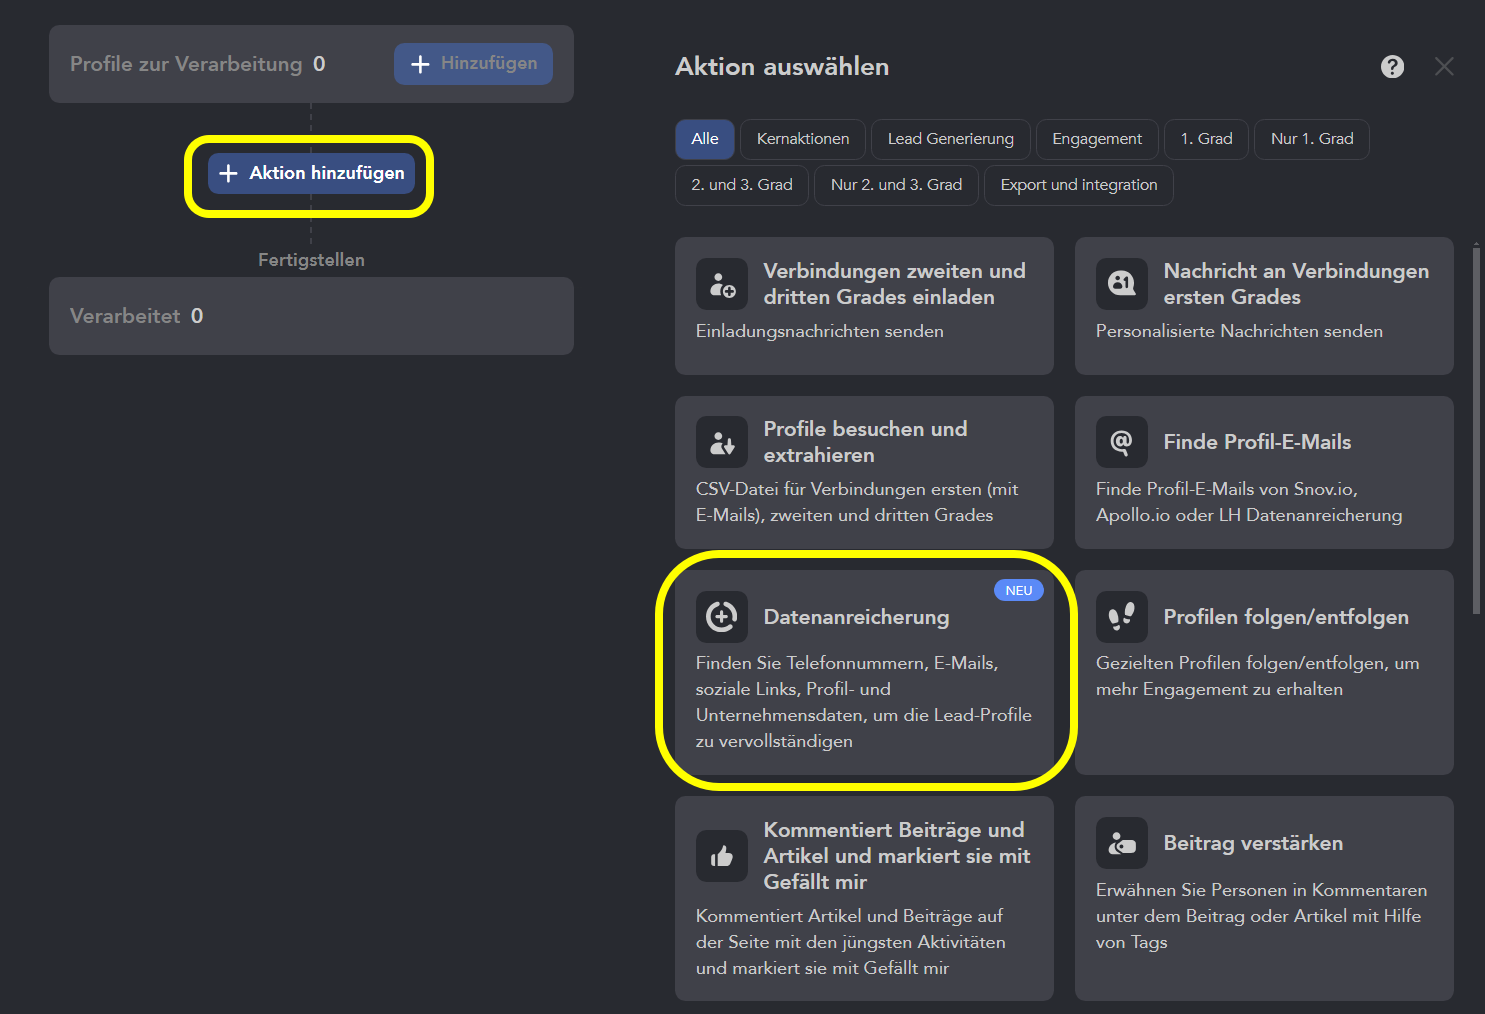Filter actions by Lead Generierung
Screen dimensions: 1485x1014
click(950, 139)
